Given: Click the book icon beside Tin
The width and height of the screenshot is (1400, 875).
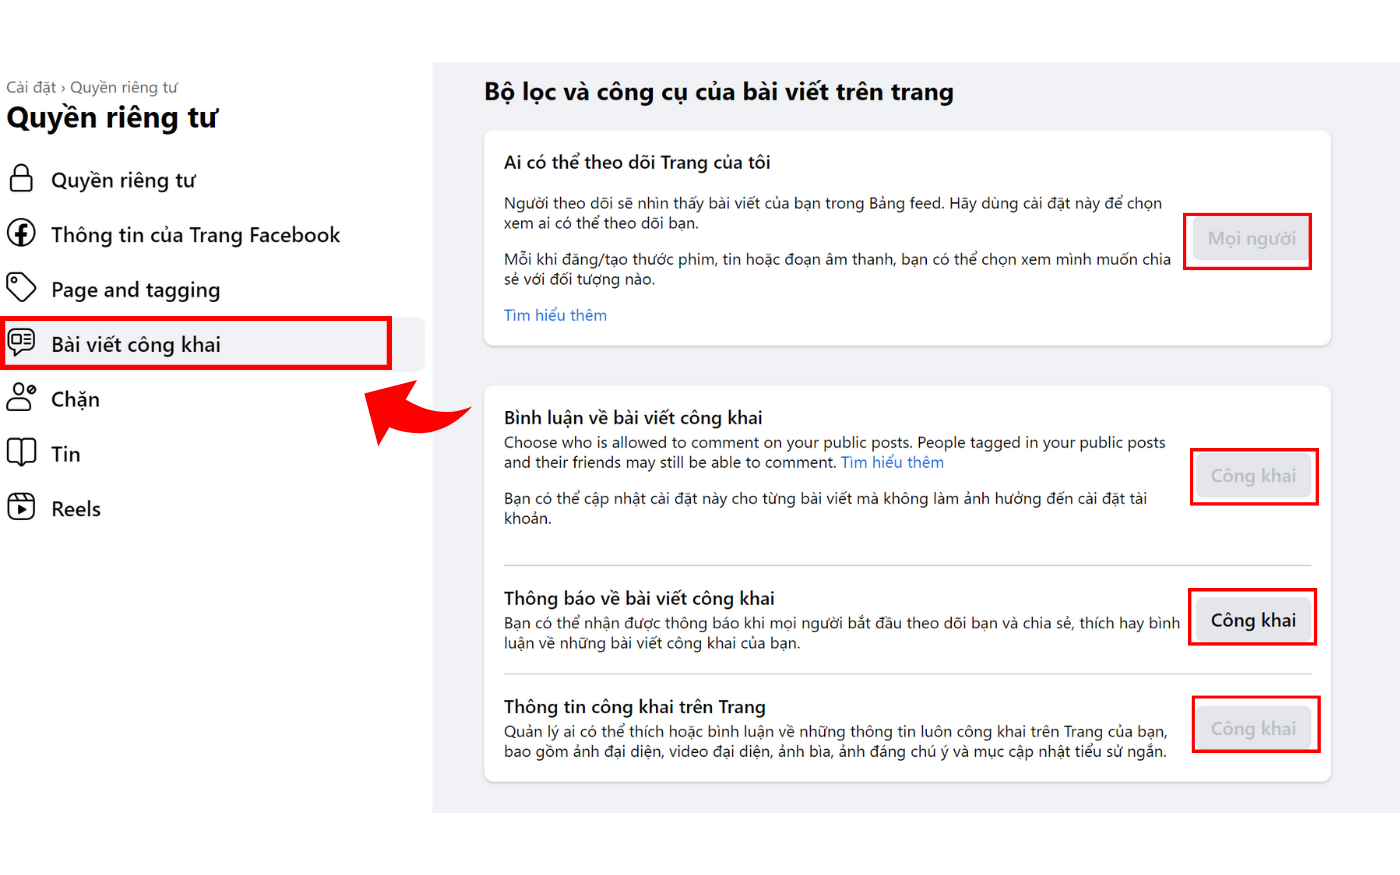Looking at the screenshot, I should [x=21, y=452].
